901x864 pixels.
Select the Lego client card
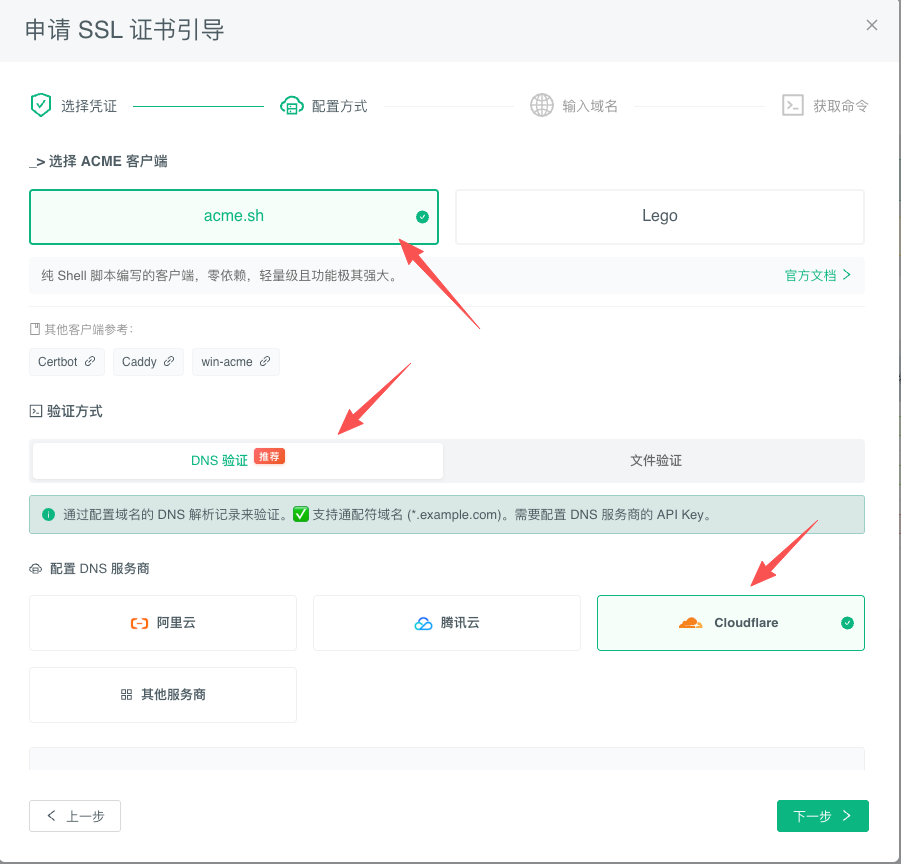pos(660,217)
